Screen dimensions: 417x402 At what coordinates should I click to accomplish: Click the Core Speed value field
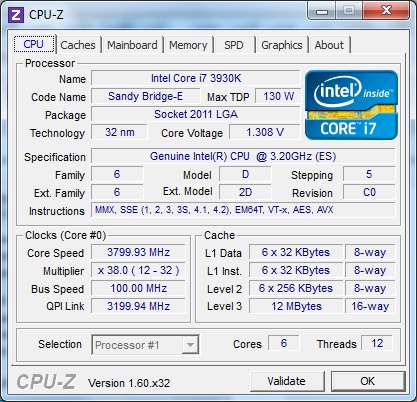coord(138,252)
